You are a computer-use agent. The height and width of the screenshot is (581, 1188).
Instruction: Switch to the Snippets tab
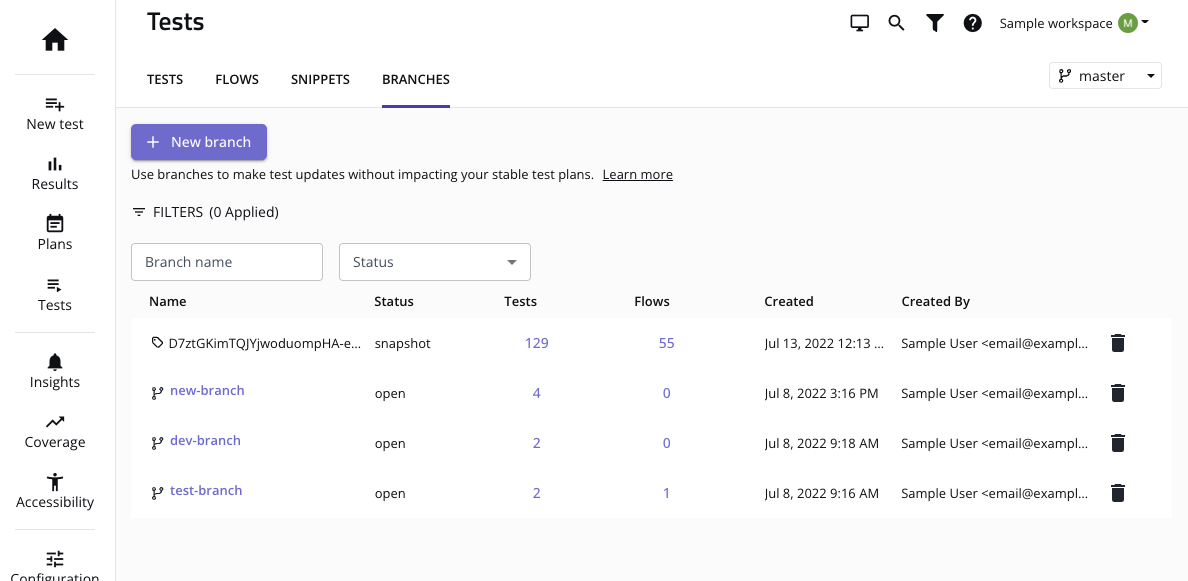pos(320,79)
